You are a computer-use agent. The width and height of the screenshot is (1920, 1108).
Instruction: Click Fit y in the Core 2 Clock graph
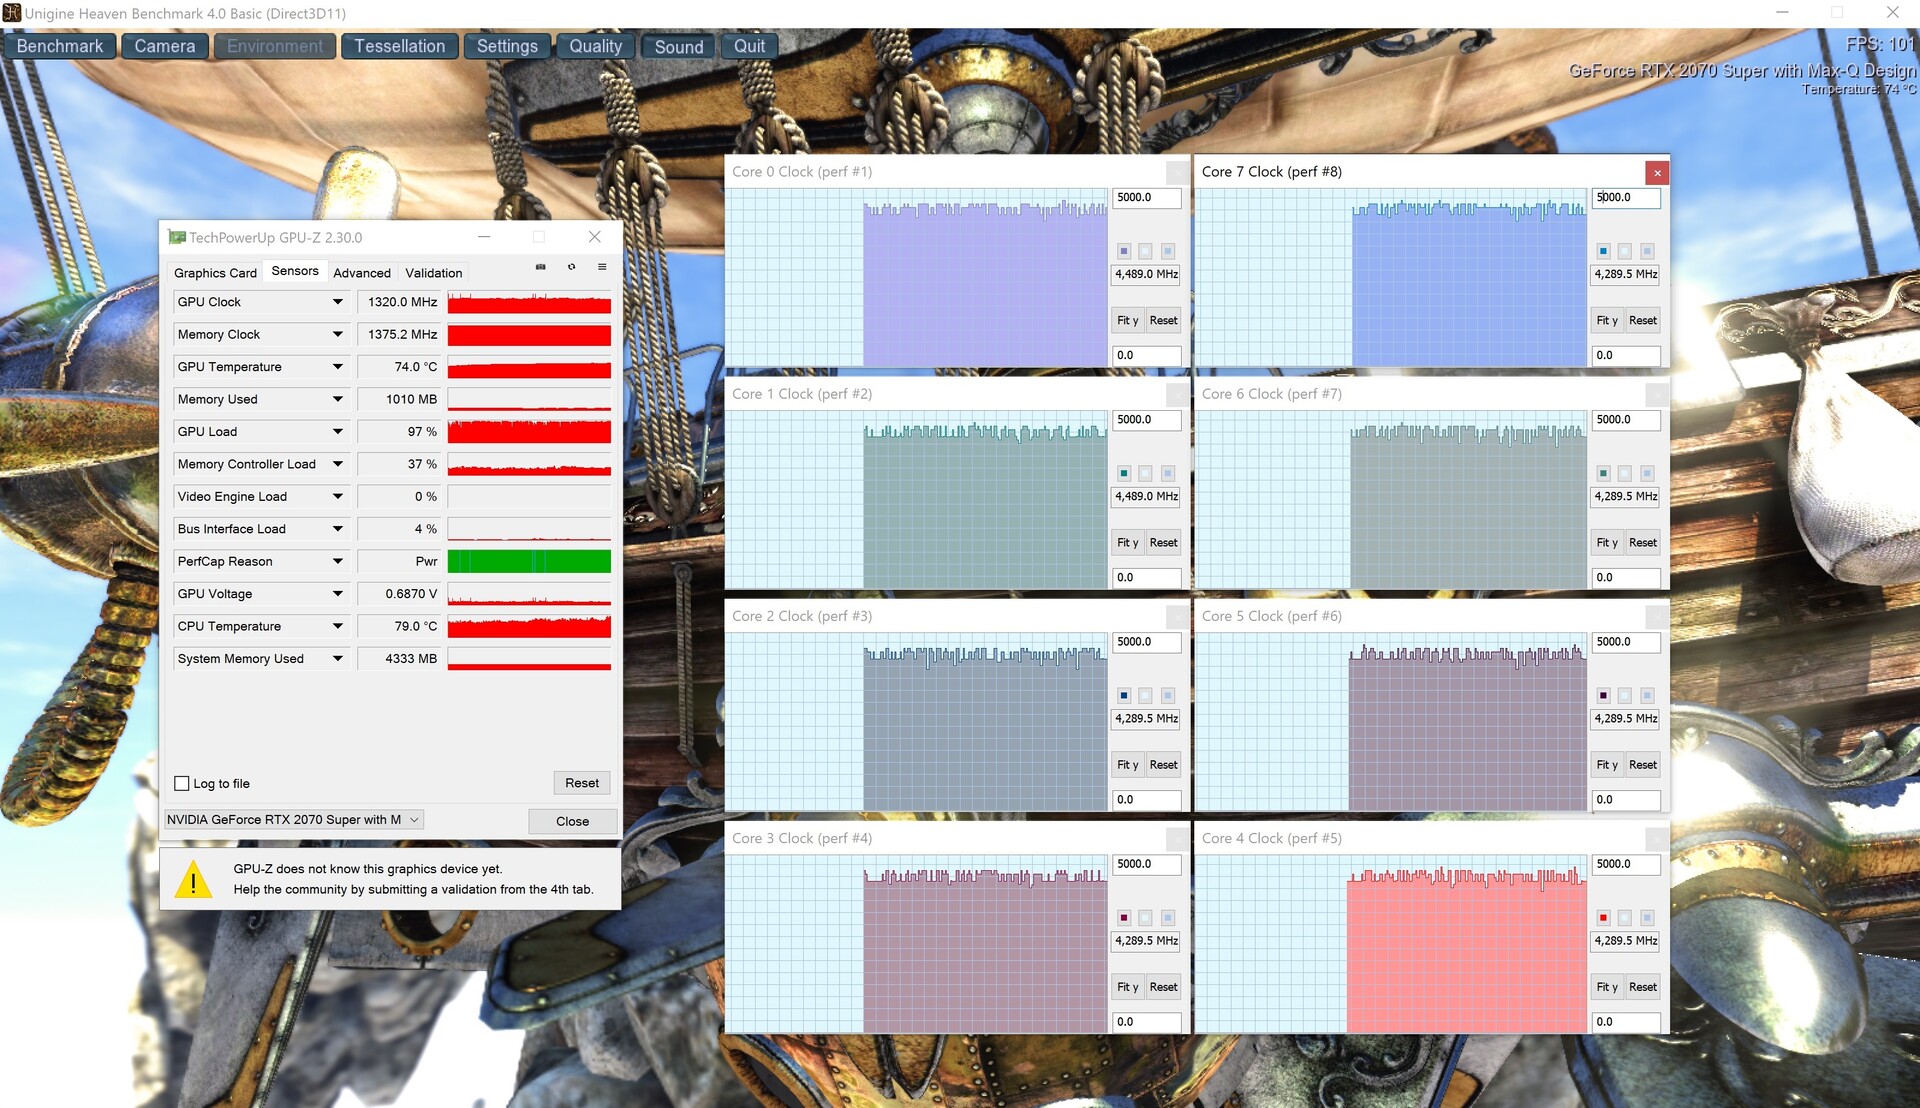(x=1128, y=764)
